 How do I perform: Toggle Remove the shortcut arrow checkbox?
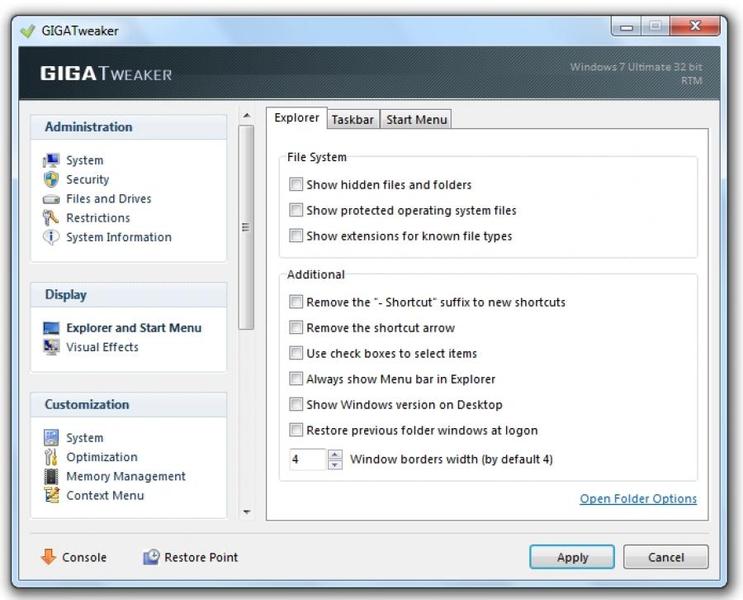[x=296, y=327]
